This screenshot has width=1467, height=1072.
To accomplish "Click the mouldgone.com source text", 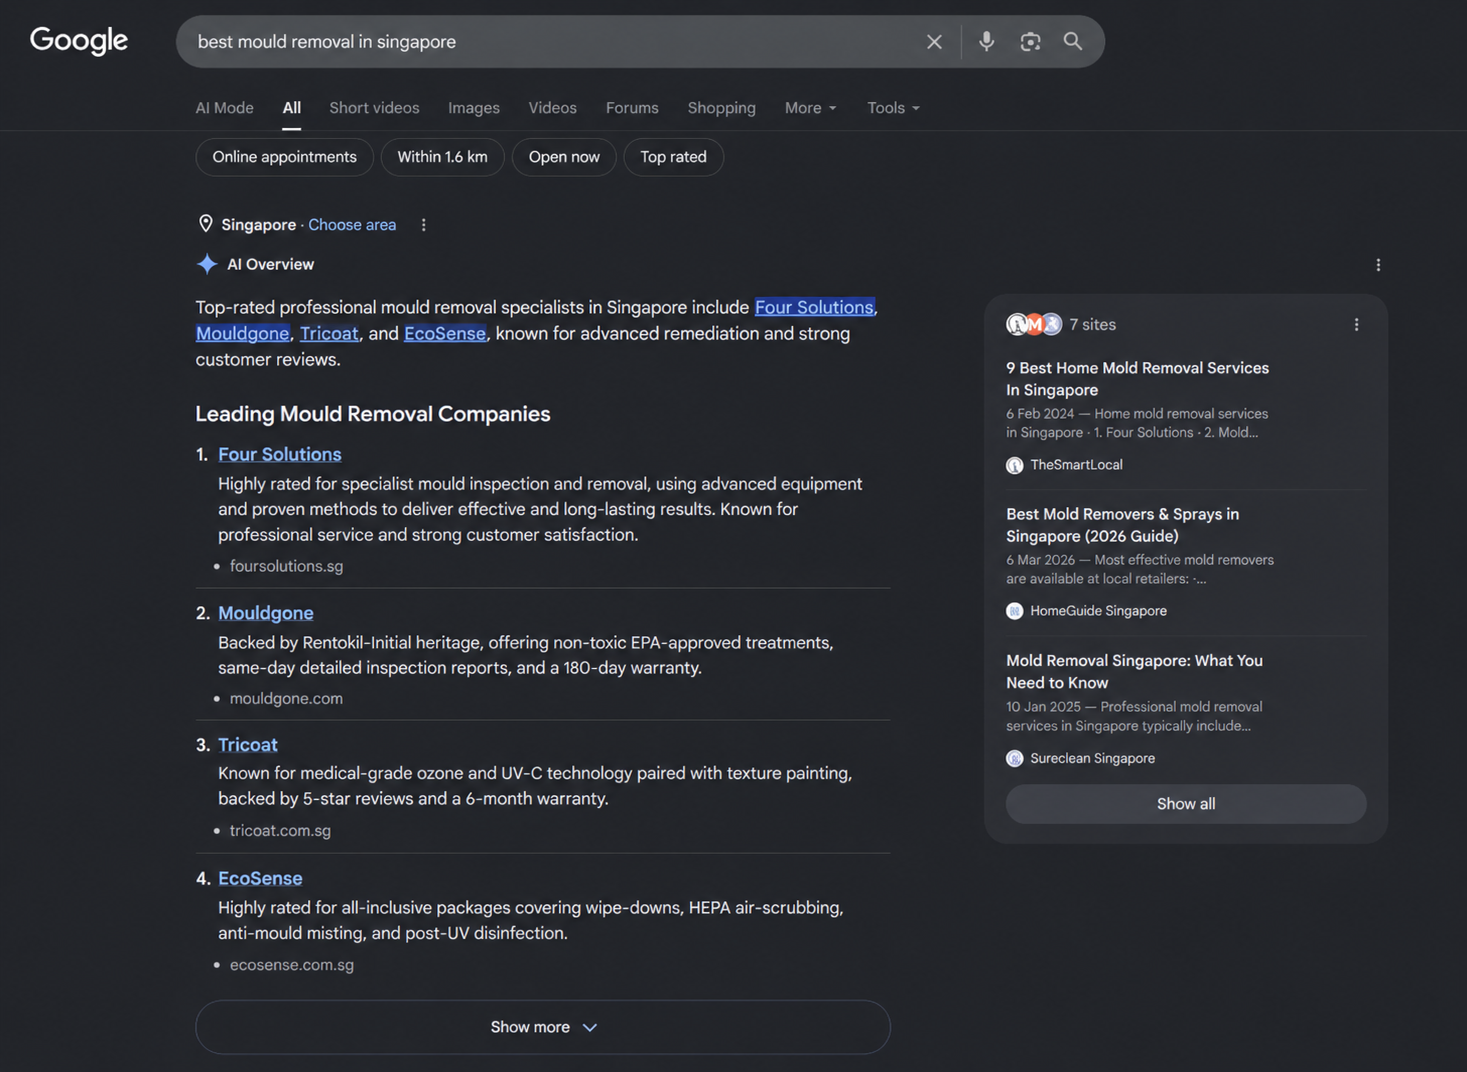I will 286,699.
